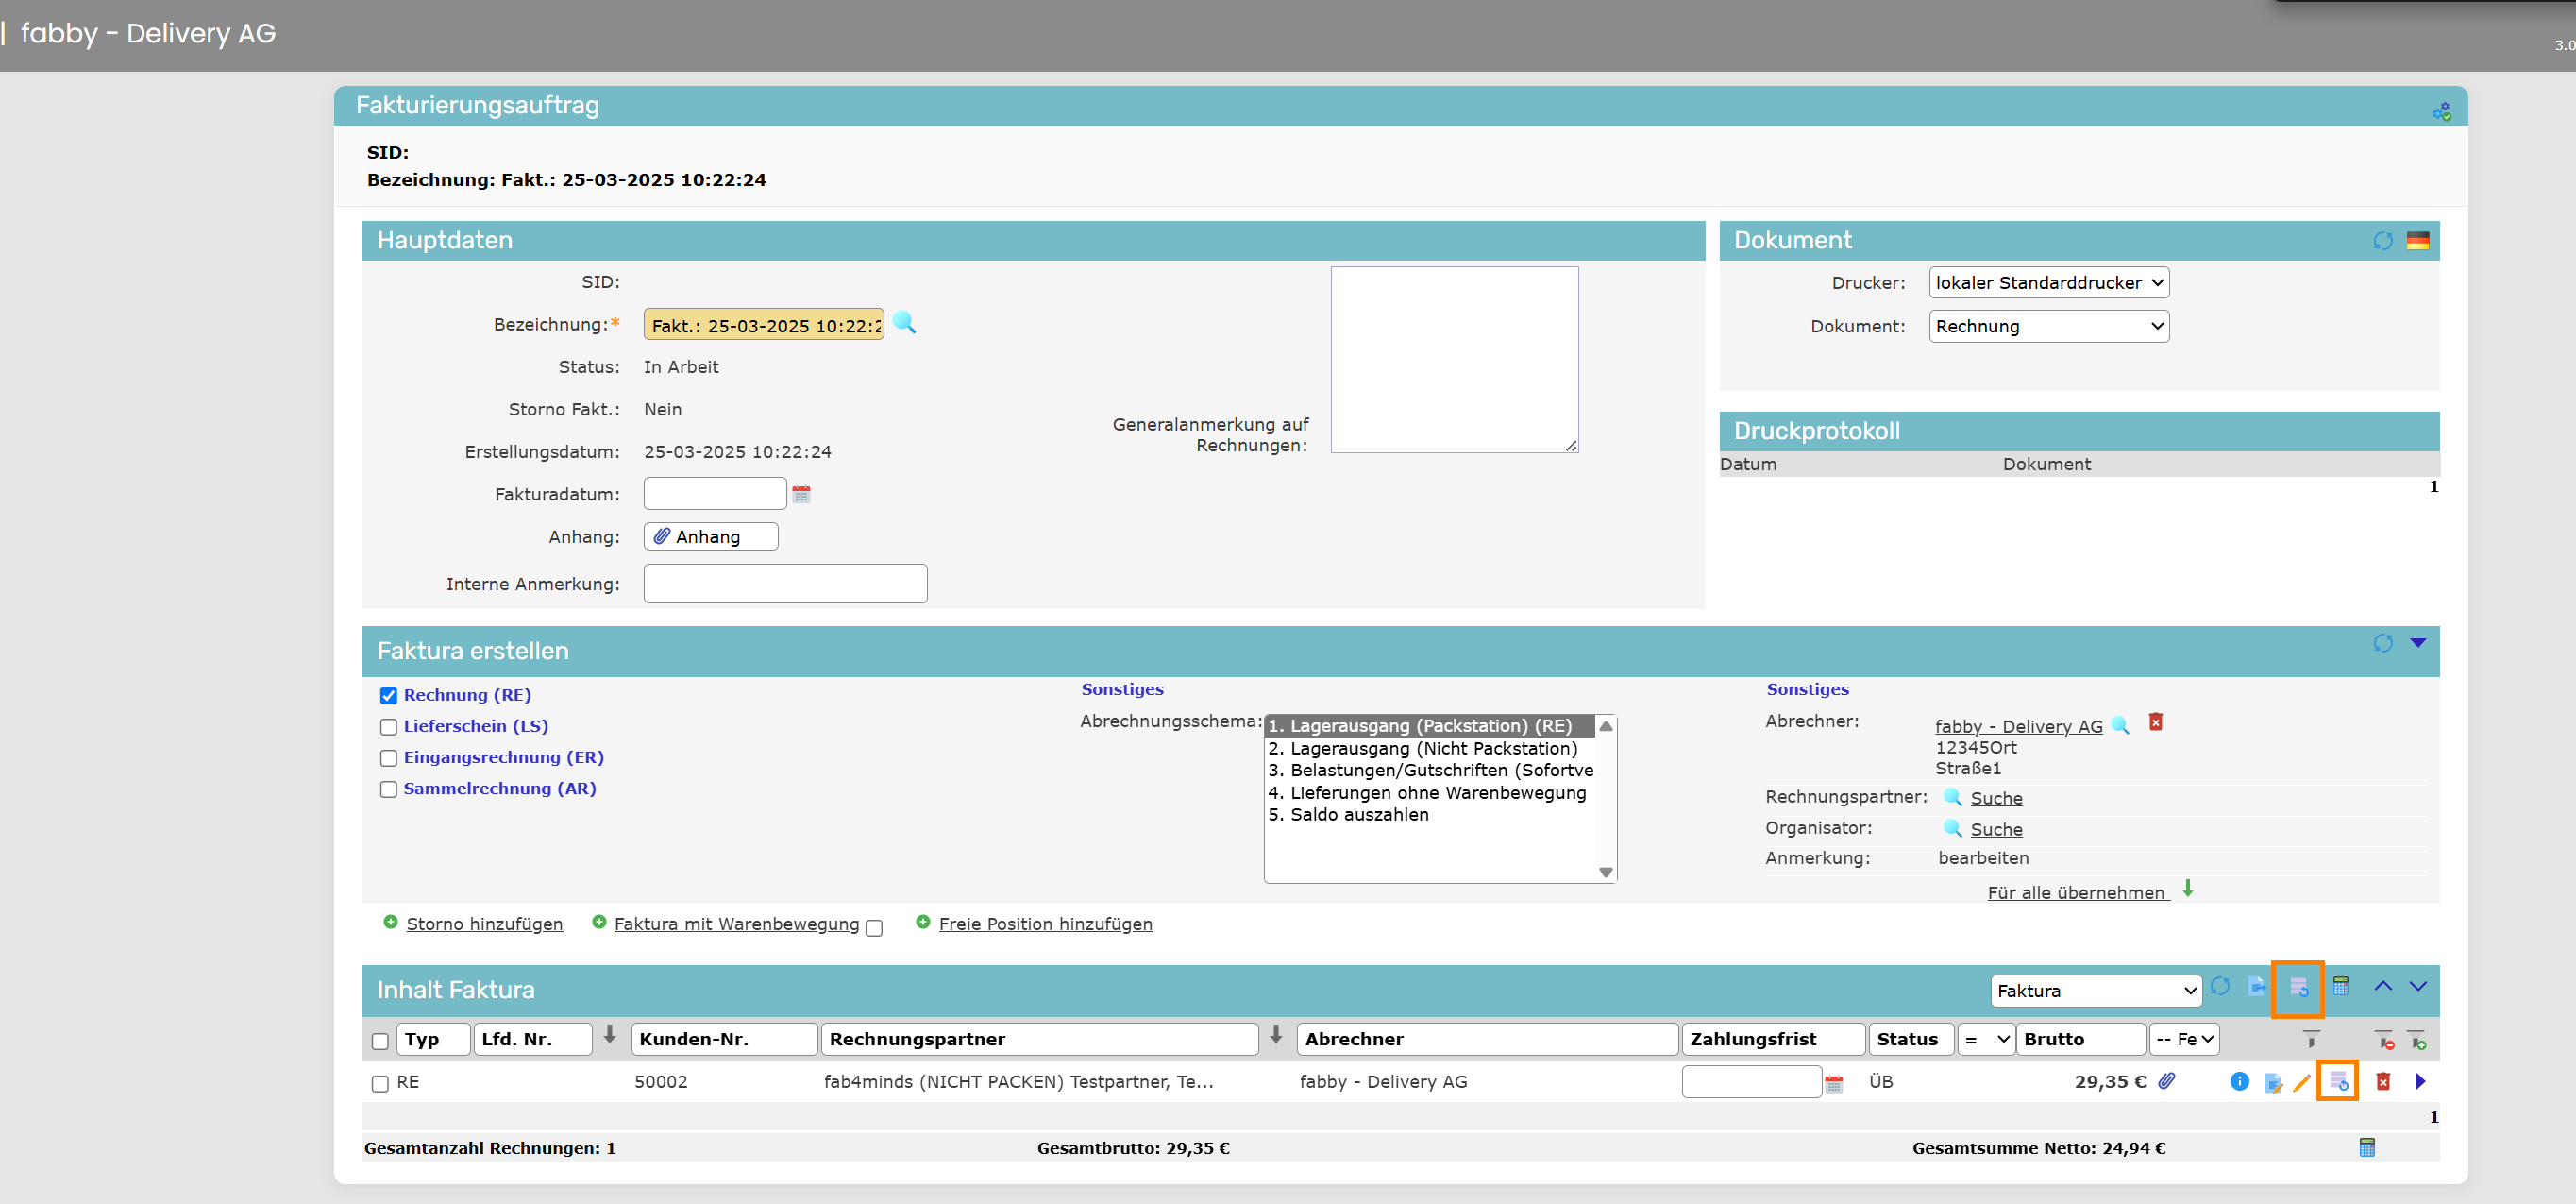The image size is (2576, 1204).
Task: Open the Dokument Rechnung dropdown
Action: tap(2048, 326)
